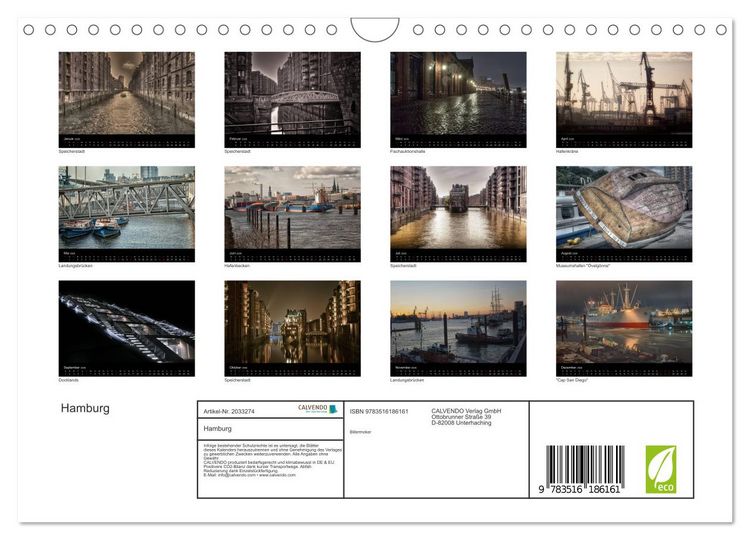Viewport: 750px width, 540px height.
Task: Select the large 'Hamburg' title at left
Action: [85, 408]
